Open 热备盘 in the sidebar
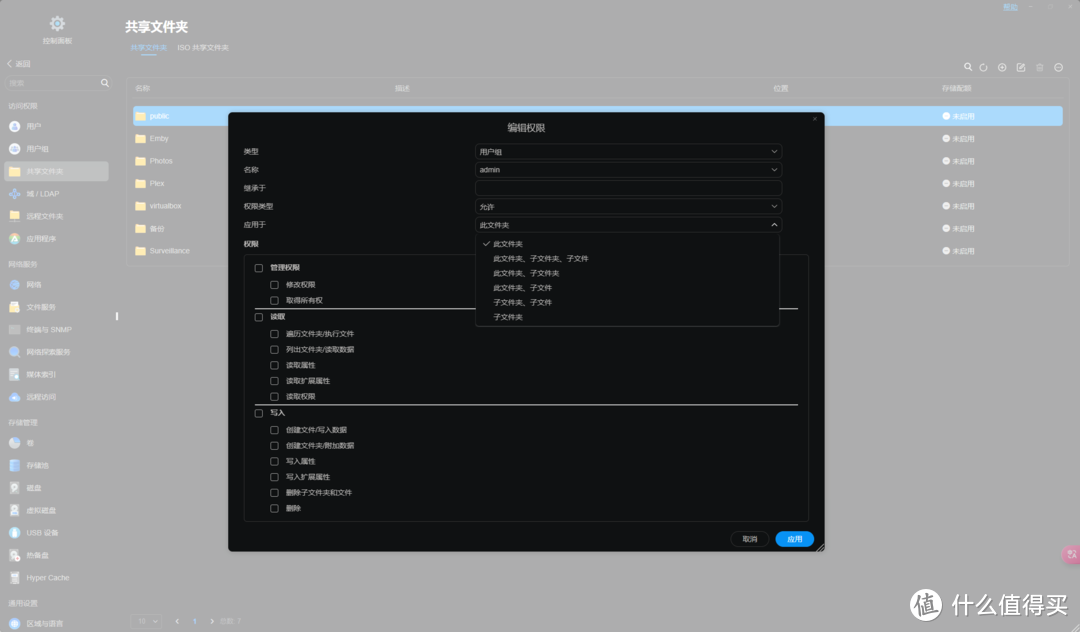Screen dimensions: 1080x632 56,555
